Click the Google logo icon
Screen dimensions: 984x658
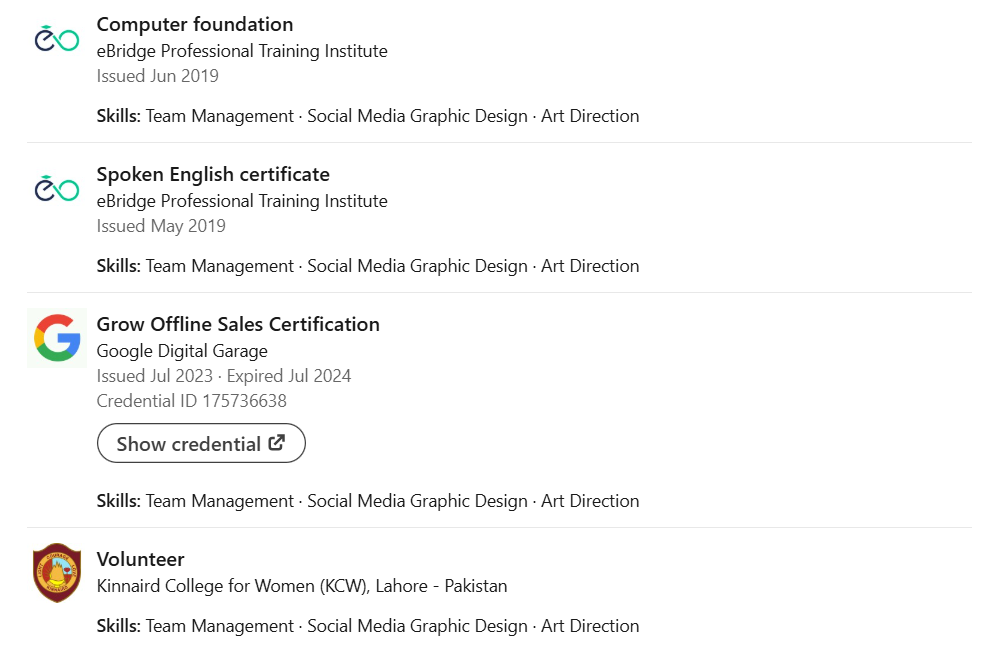click(x=57, y=337)
